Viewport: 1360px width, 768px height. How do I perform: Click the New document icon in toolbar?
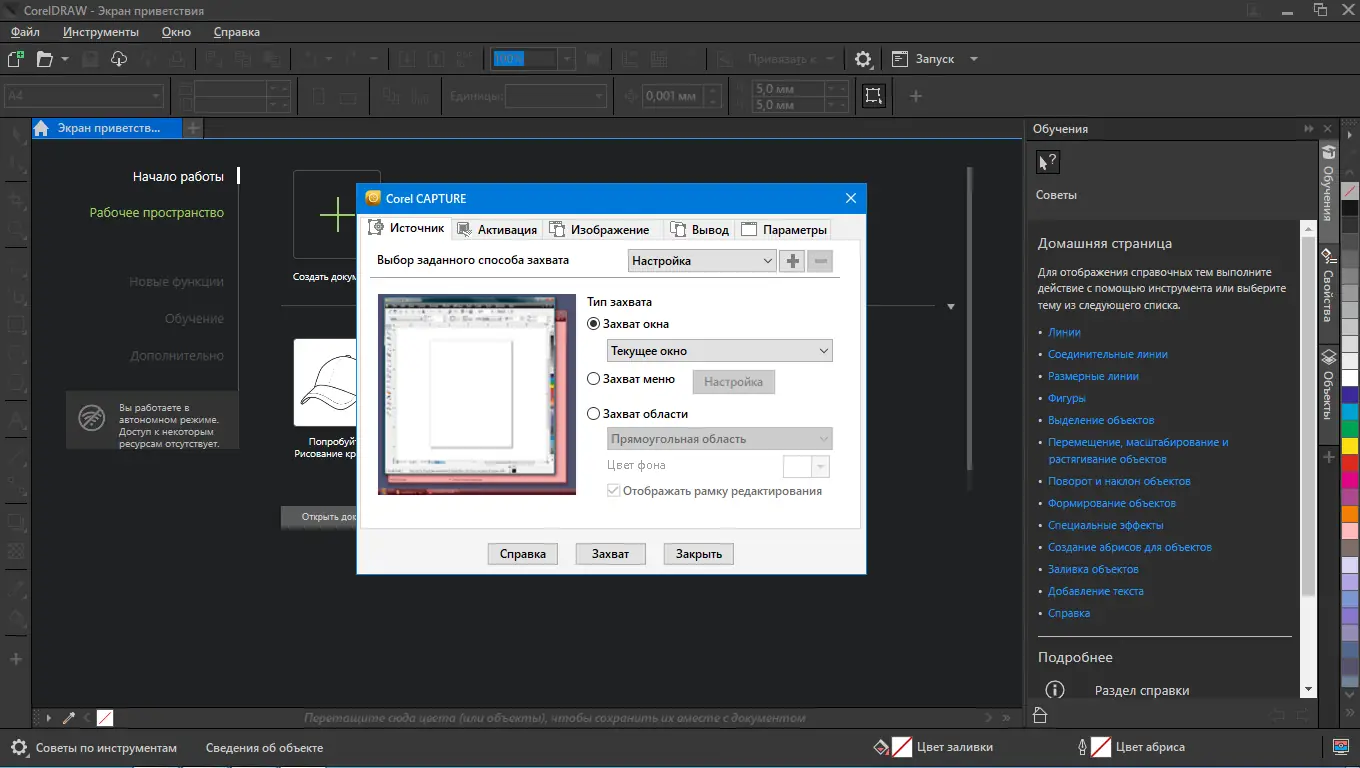[16, 59]
